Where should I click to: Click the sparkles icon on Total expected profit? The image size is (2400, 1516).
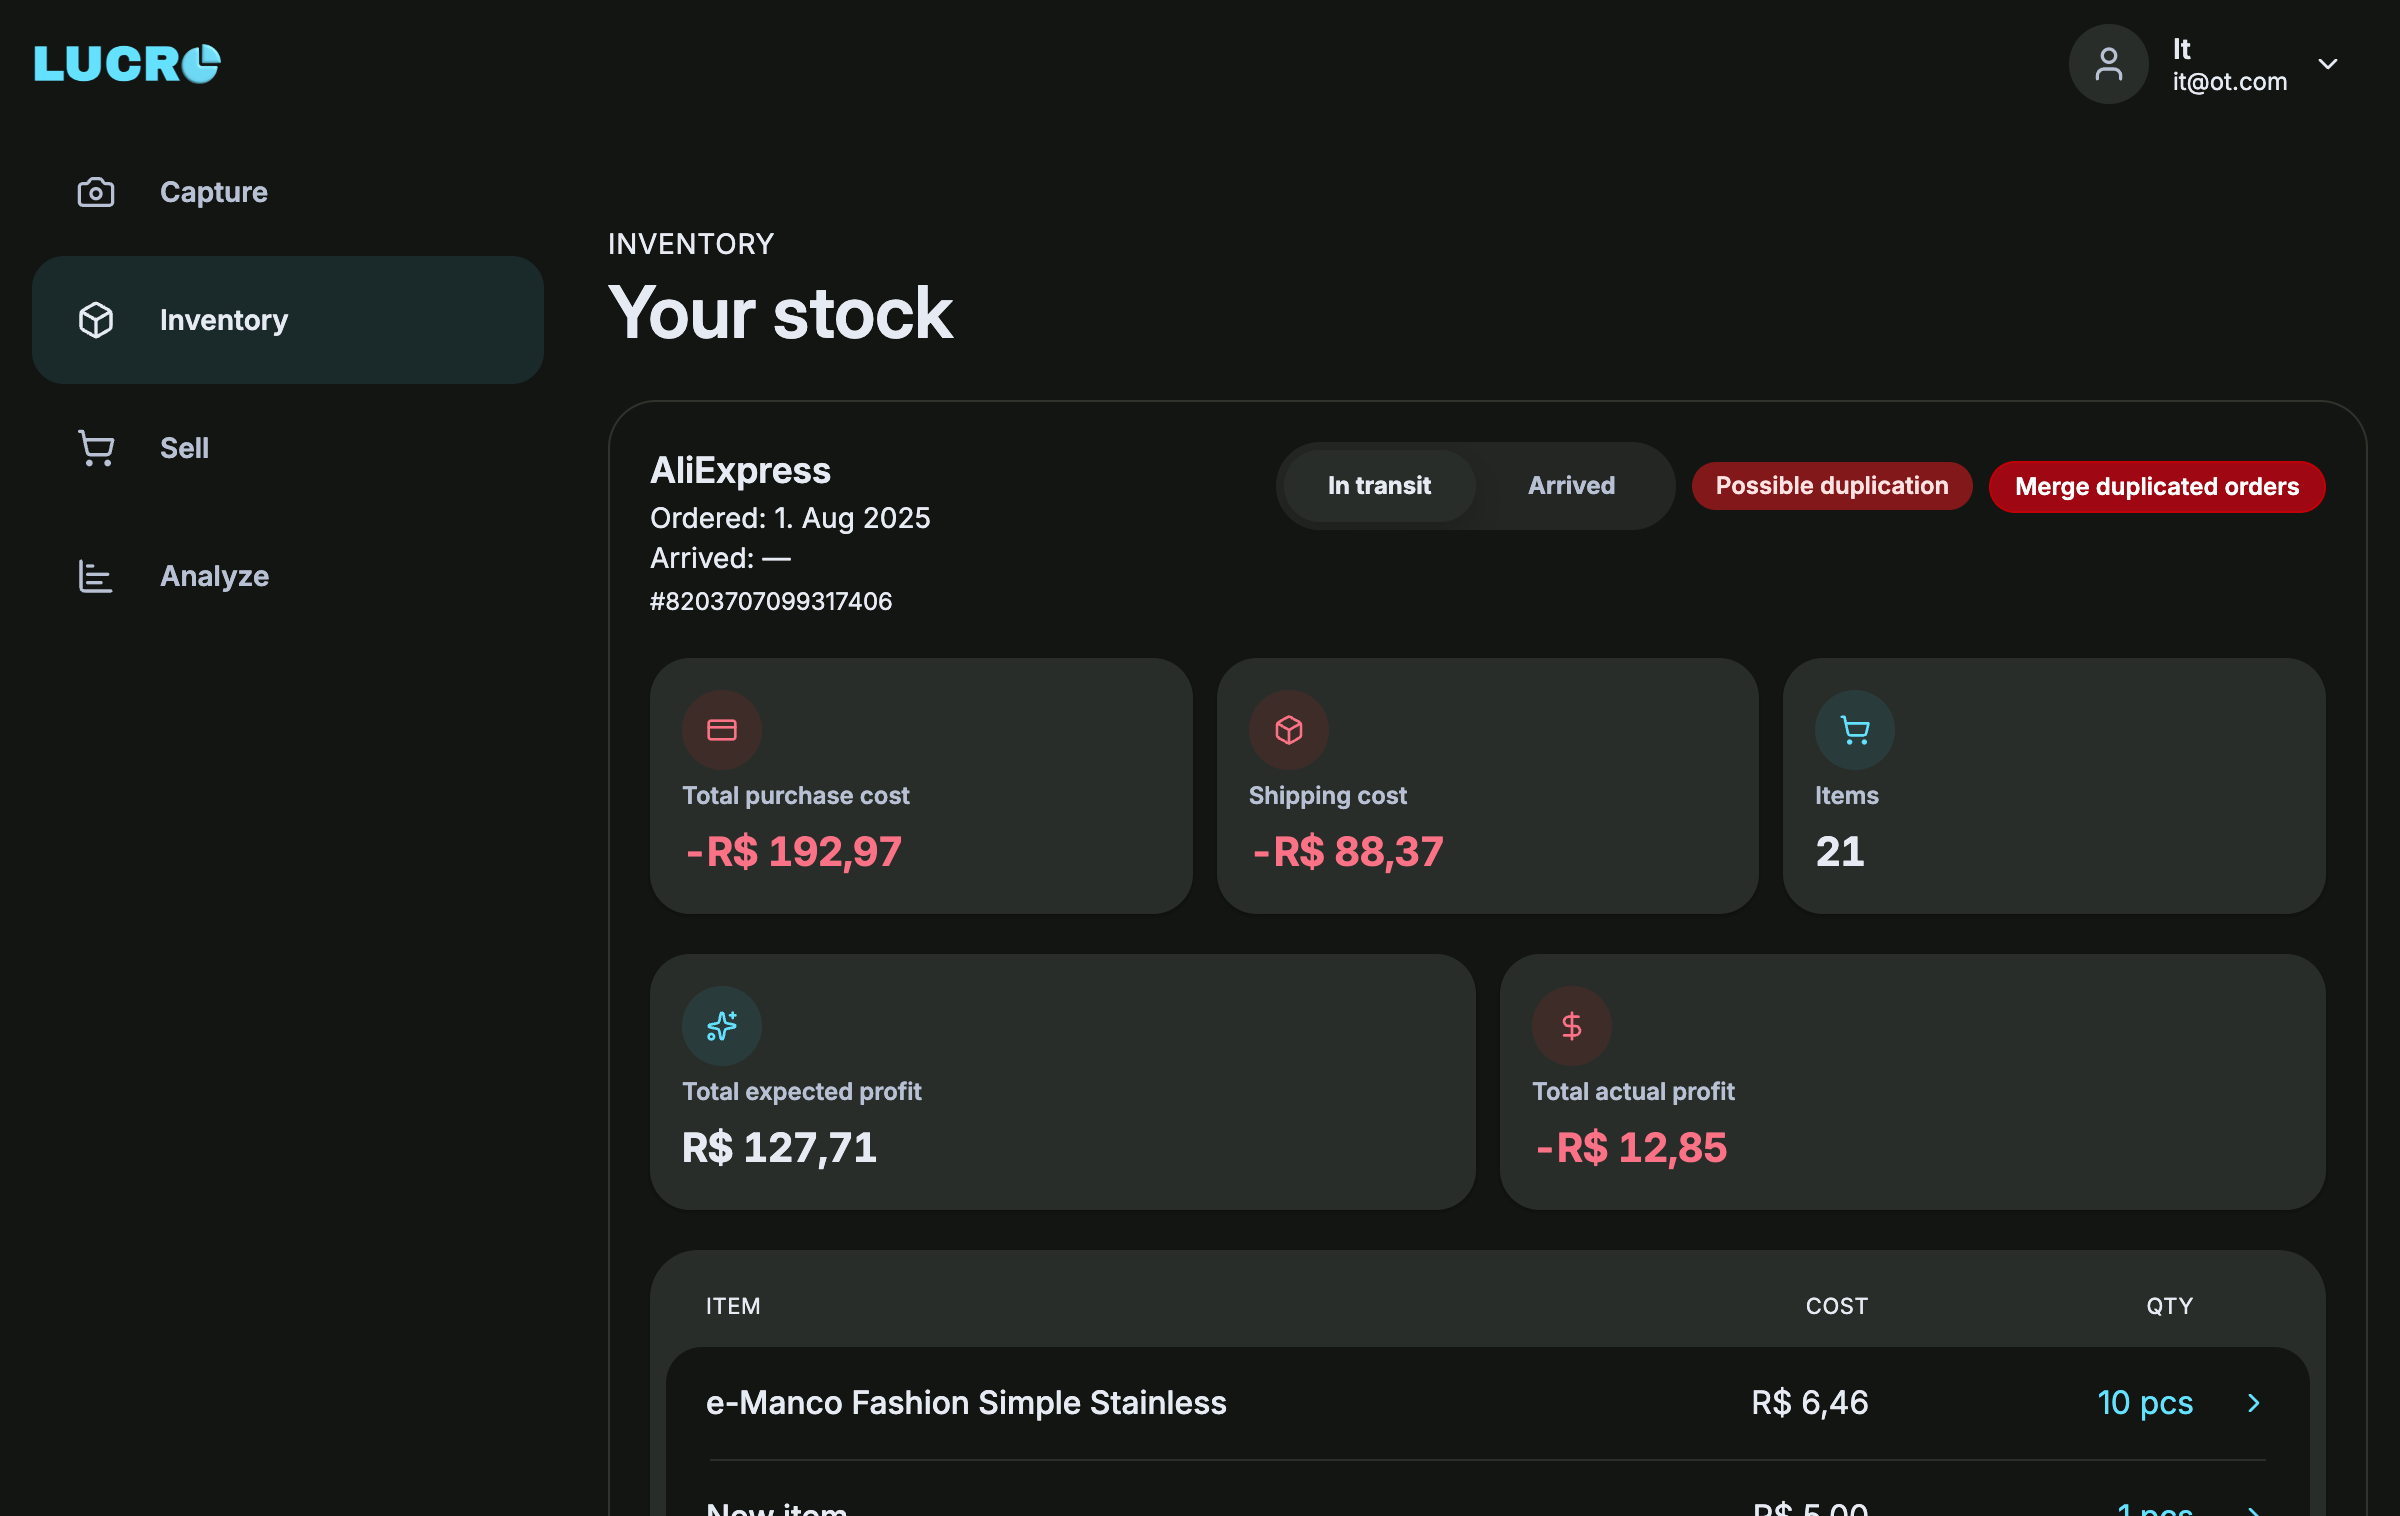(x=721, y=1024)
